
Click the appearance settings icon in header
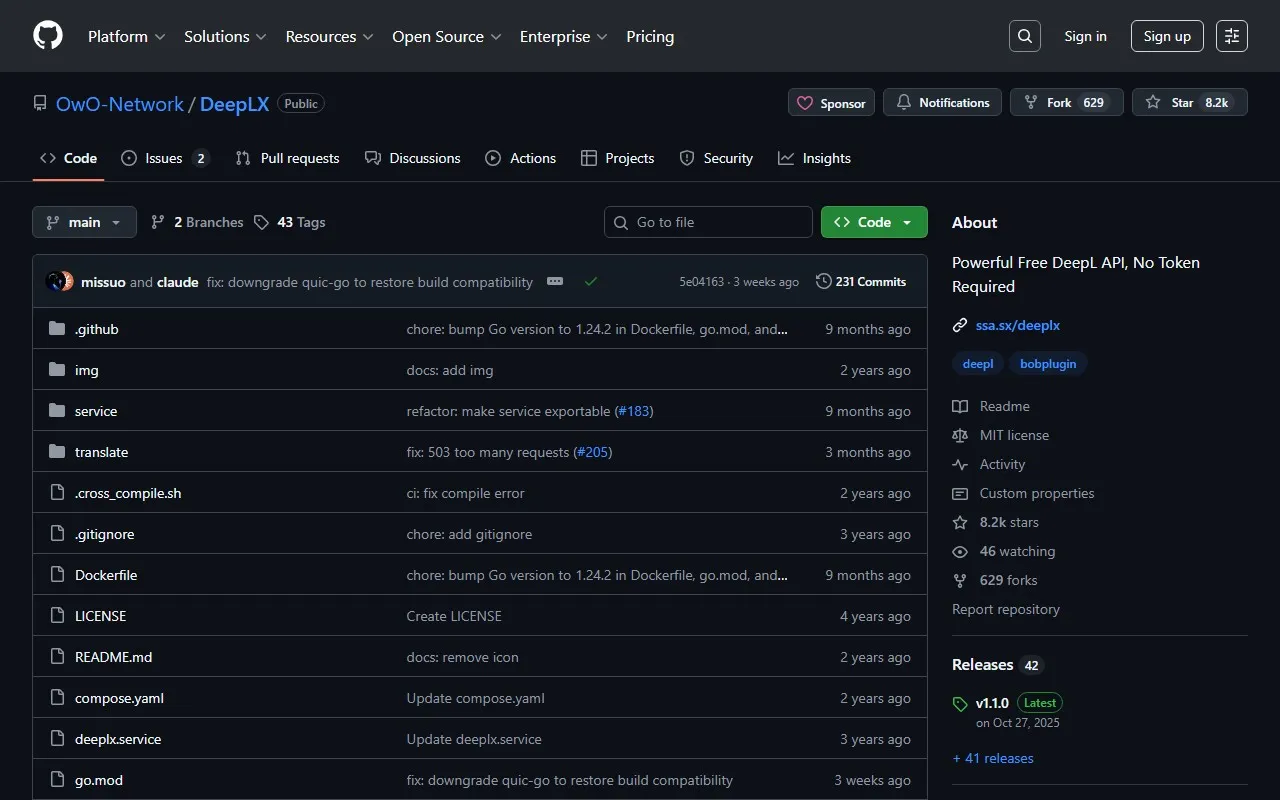coord(1231,36)
